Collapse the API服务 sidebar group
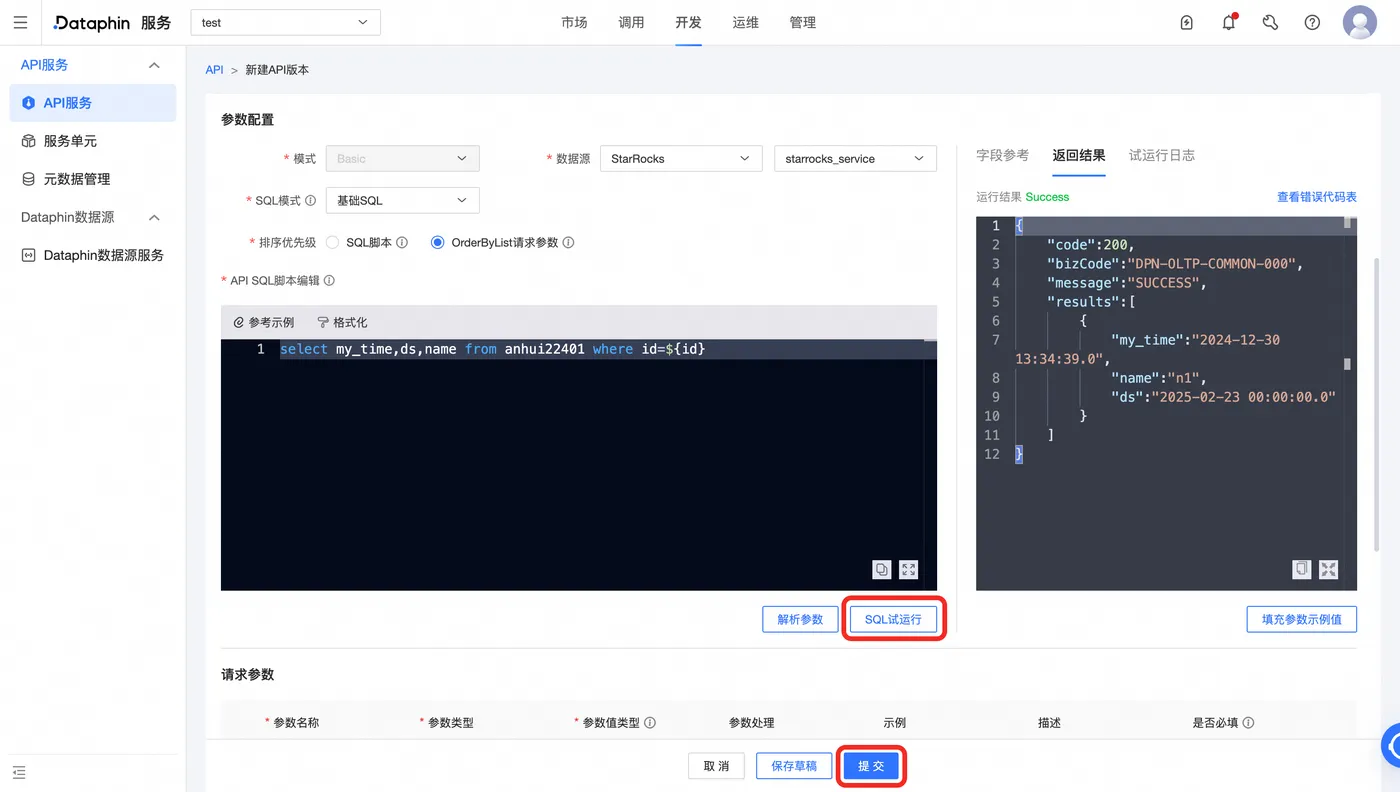The width and height of the screenshot is (1400, 792). point(154,65)
